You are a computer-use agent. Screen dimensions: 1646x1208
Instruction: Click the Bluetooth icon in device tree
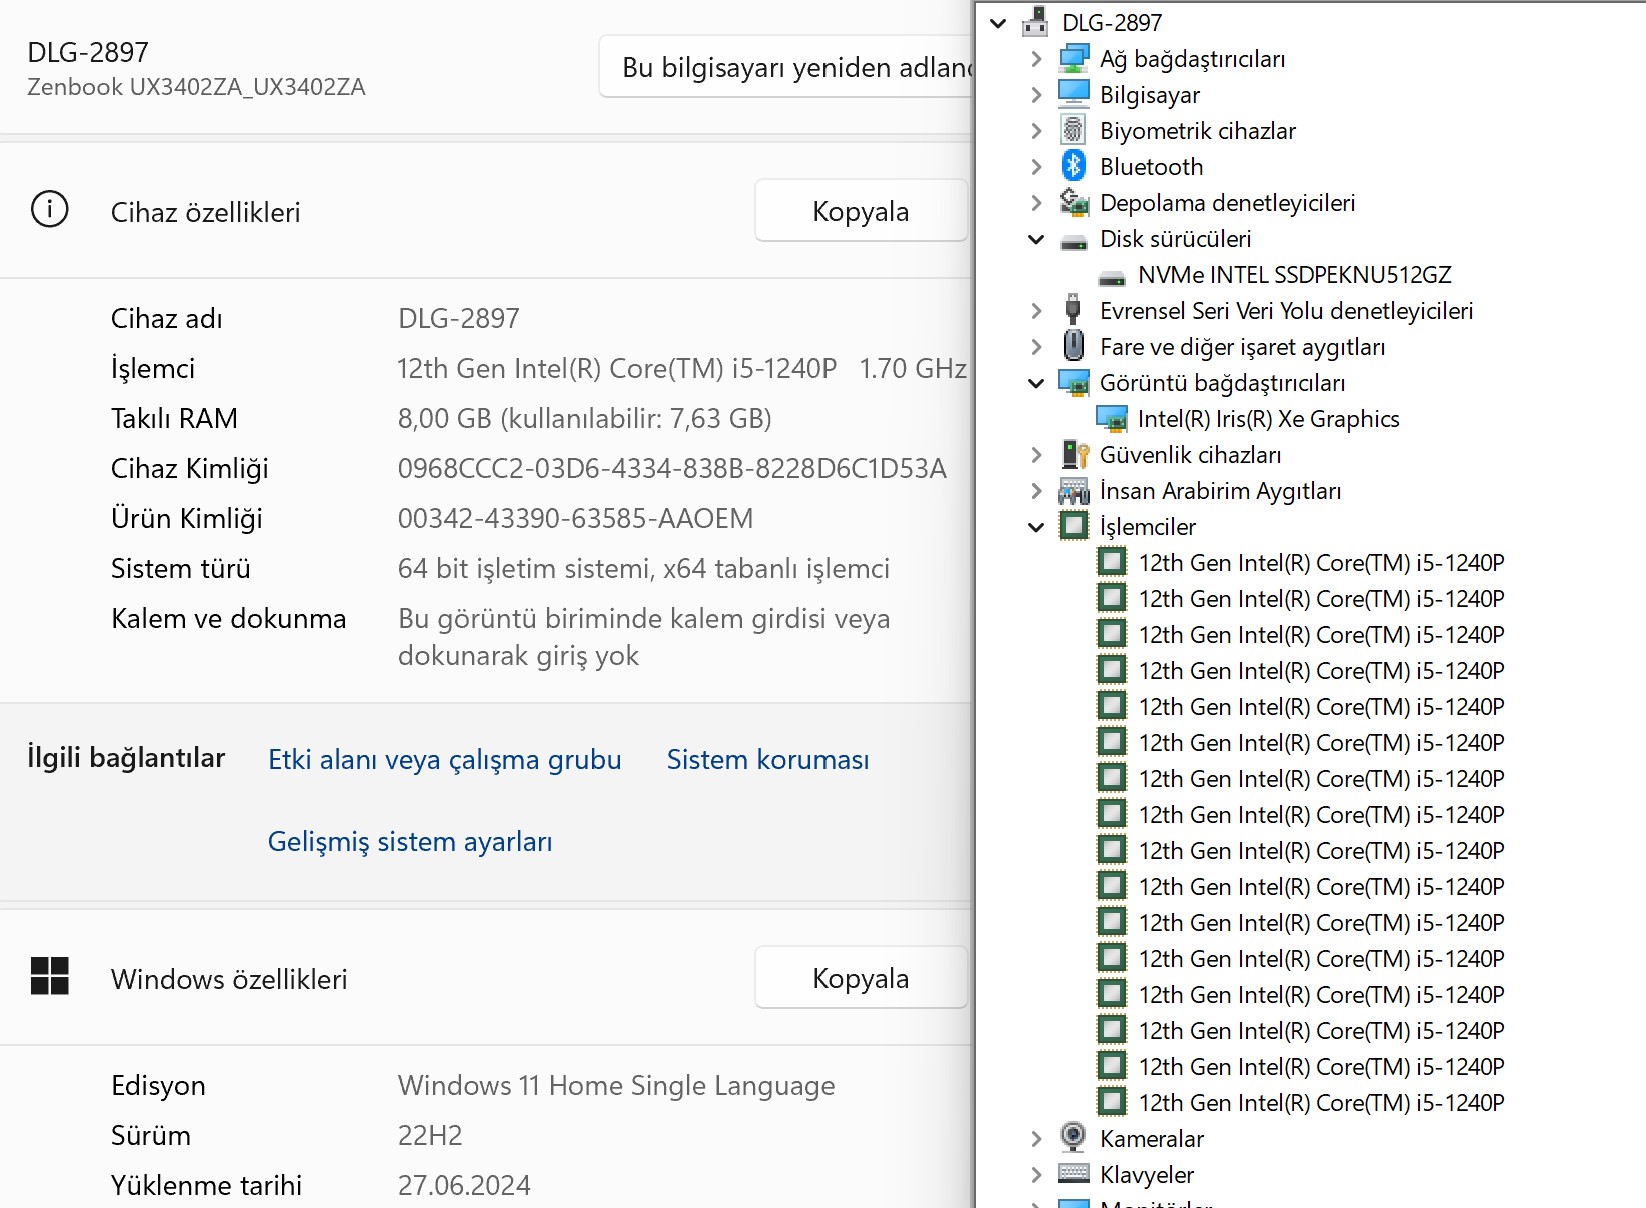1073,166
